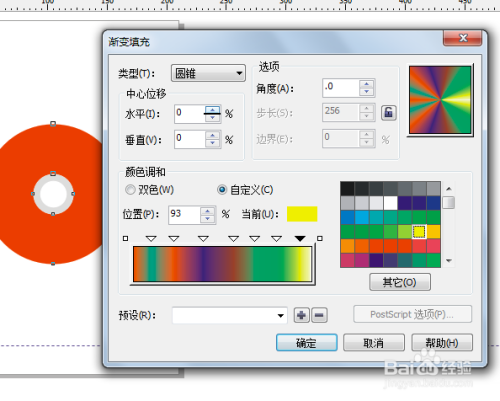Increase the 位置 value with up arrow
Image resolution: width=500 pixels, height=401 pixels.
pyautogui.click(x=208, y=211)
